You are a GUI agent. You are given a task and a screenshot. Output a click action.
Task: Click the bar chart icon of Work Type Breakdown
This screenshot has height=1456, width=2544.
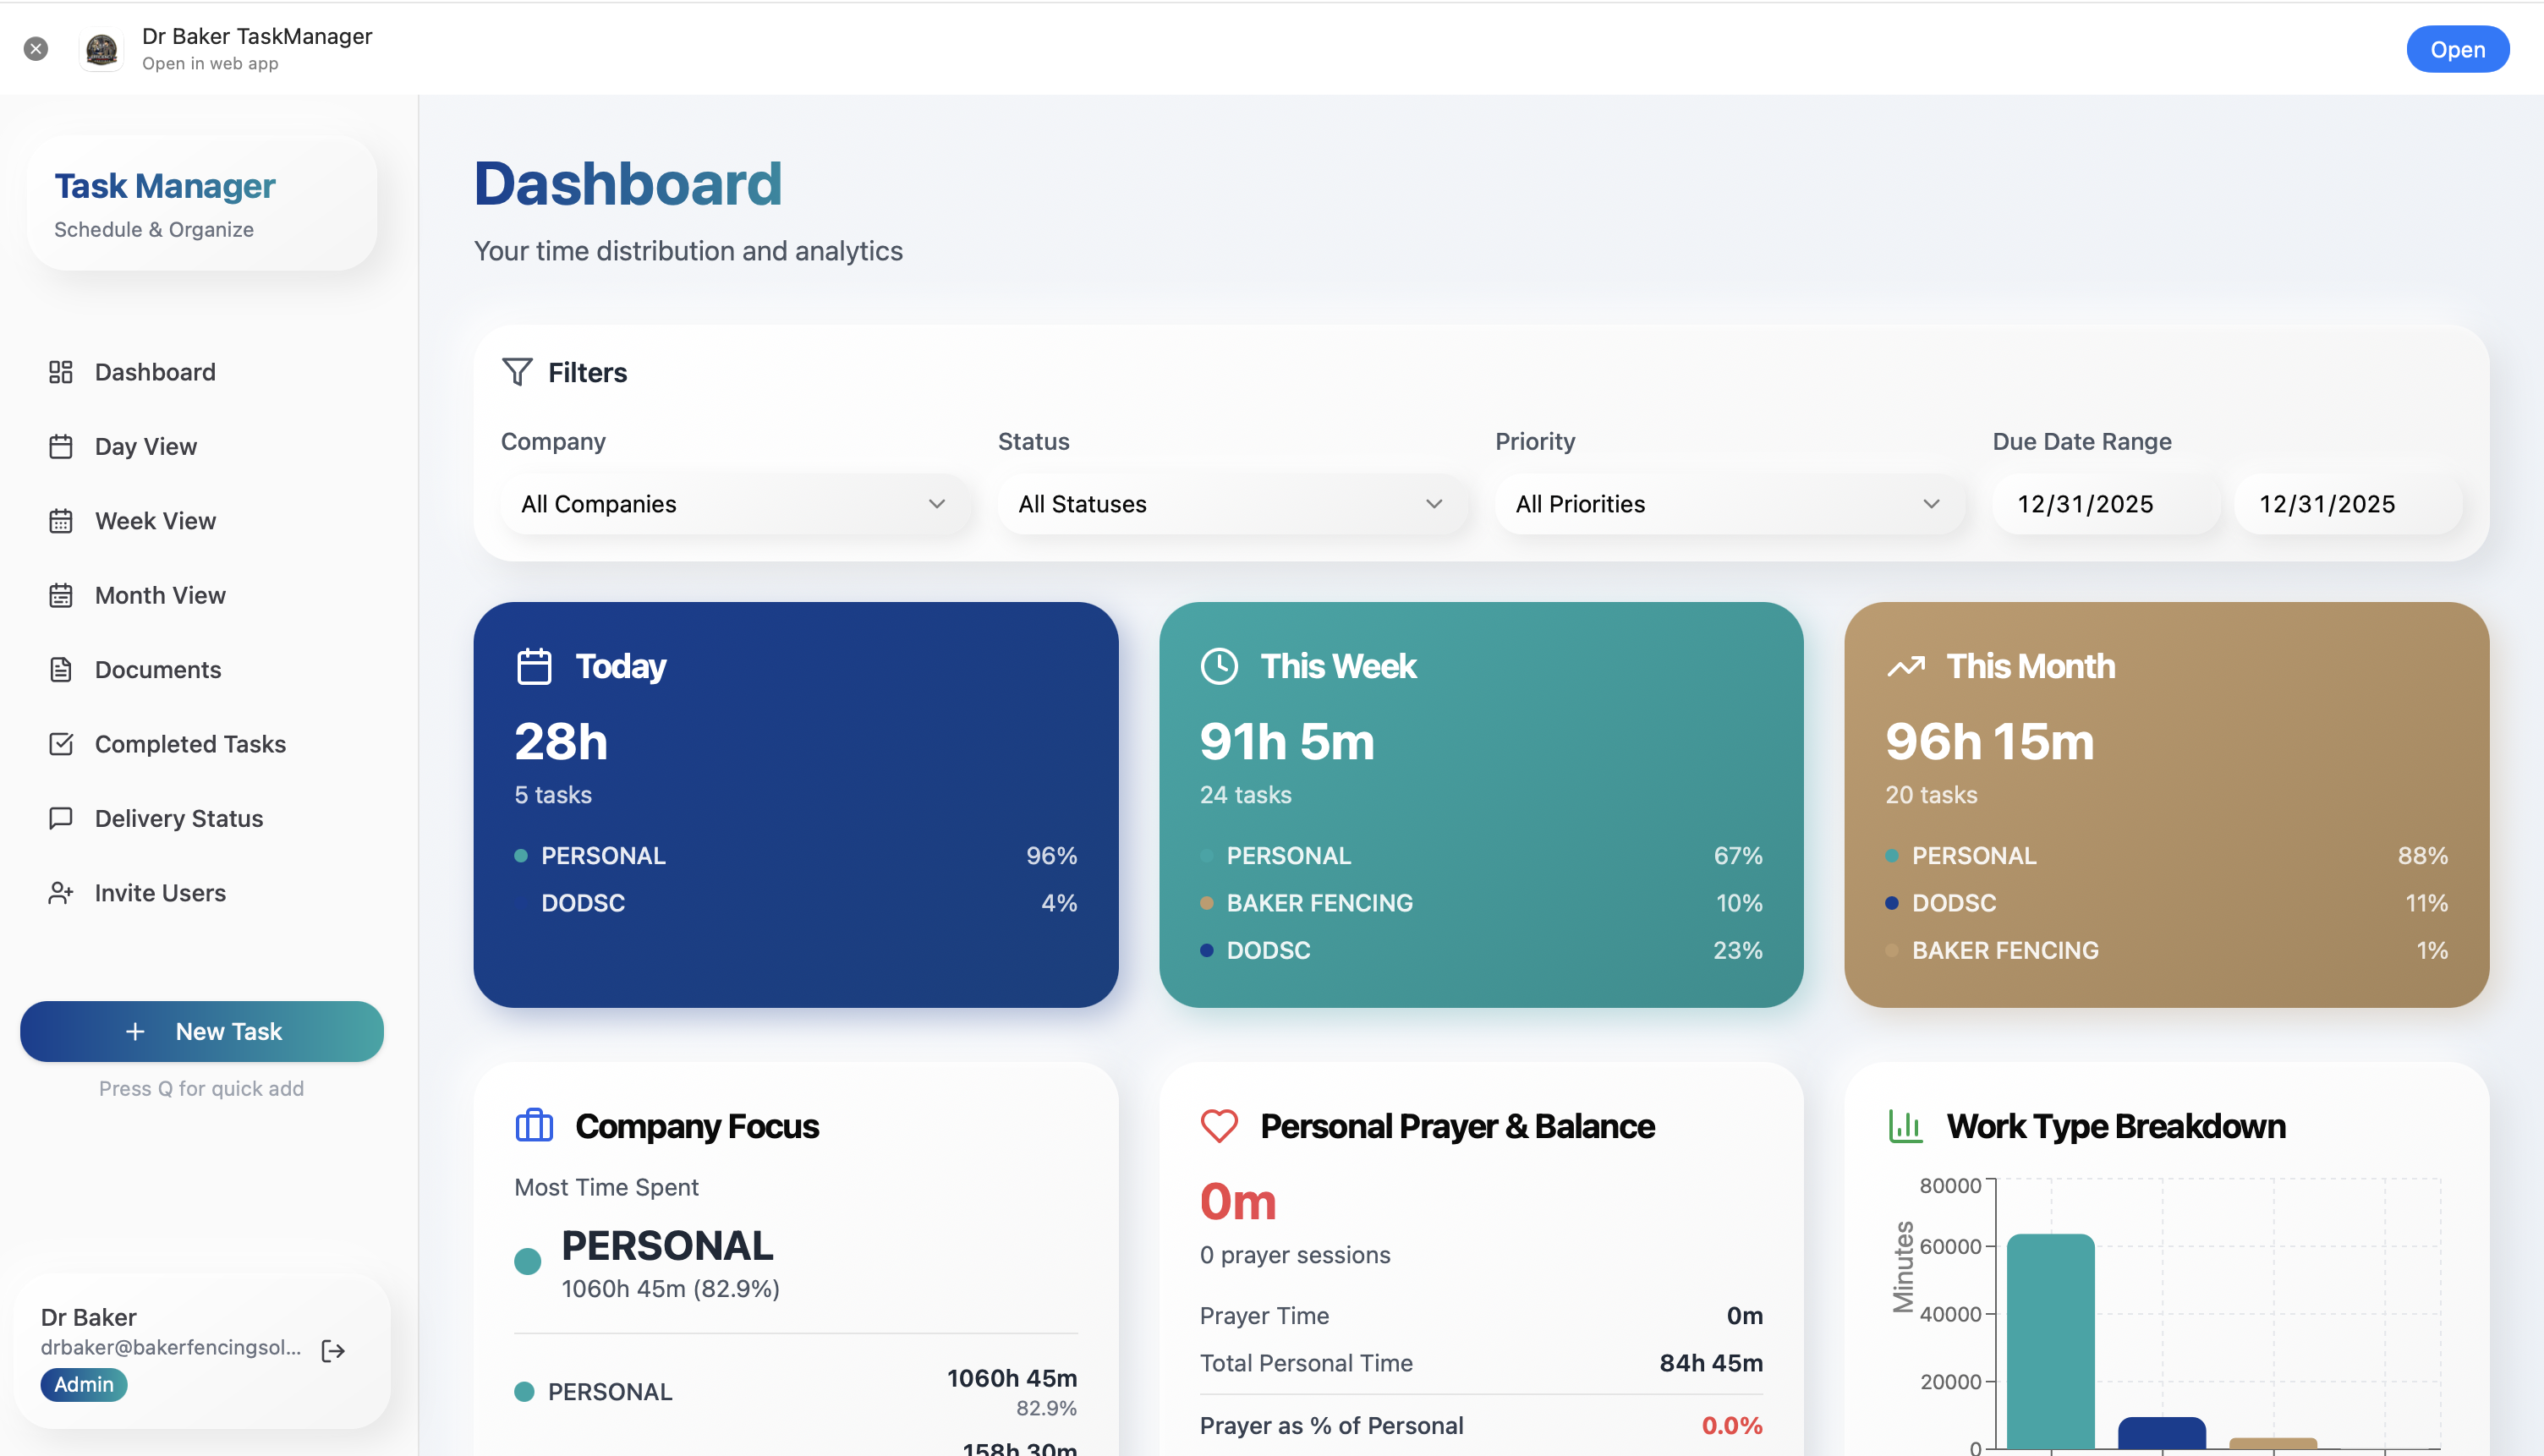click(x=1905, y=1126)
